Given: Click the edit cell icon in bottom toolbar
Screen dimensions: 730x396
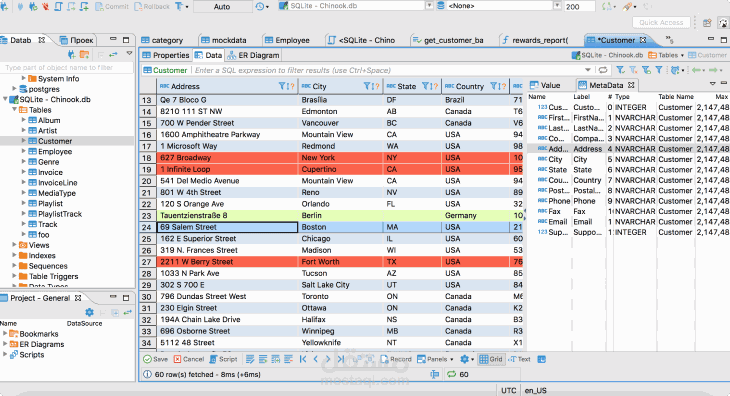Looking at the screenshot, I should [x=250, y=359].
